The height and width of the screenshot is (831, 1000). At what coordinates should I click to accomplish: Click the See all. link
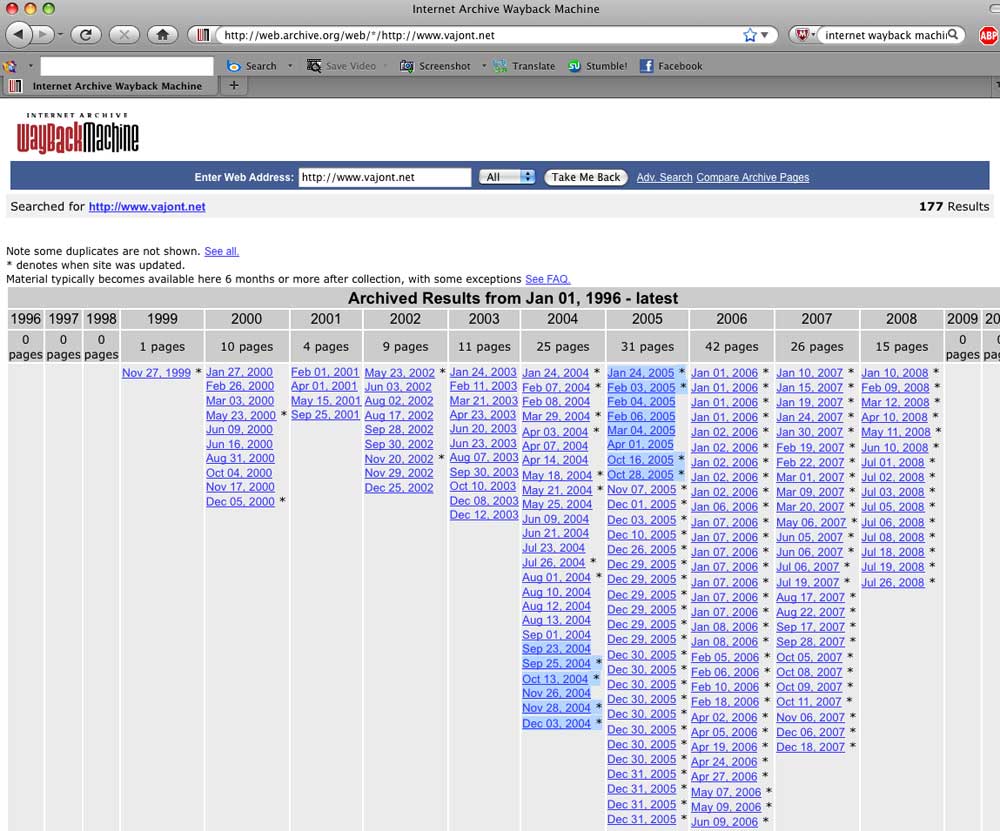click(x=221, y=251)
